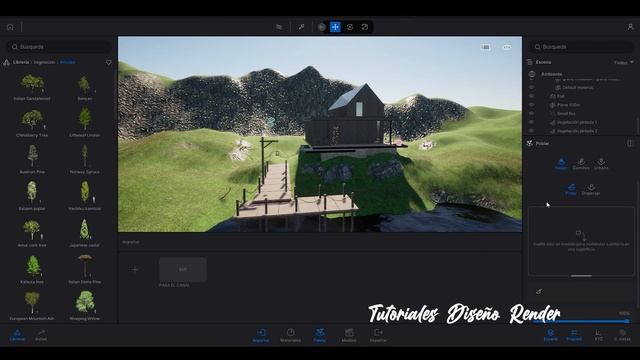The height and width of the screenshot is (360, 640).
Task: Select the Italian Stone Pine tree
Action: coord(84,270)
